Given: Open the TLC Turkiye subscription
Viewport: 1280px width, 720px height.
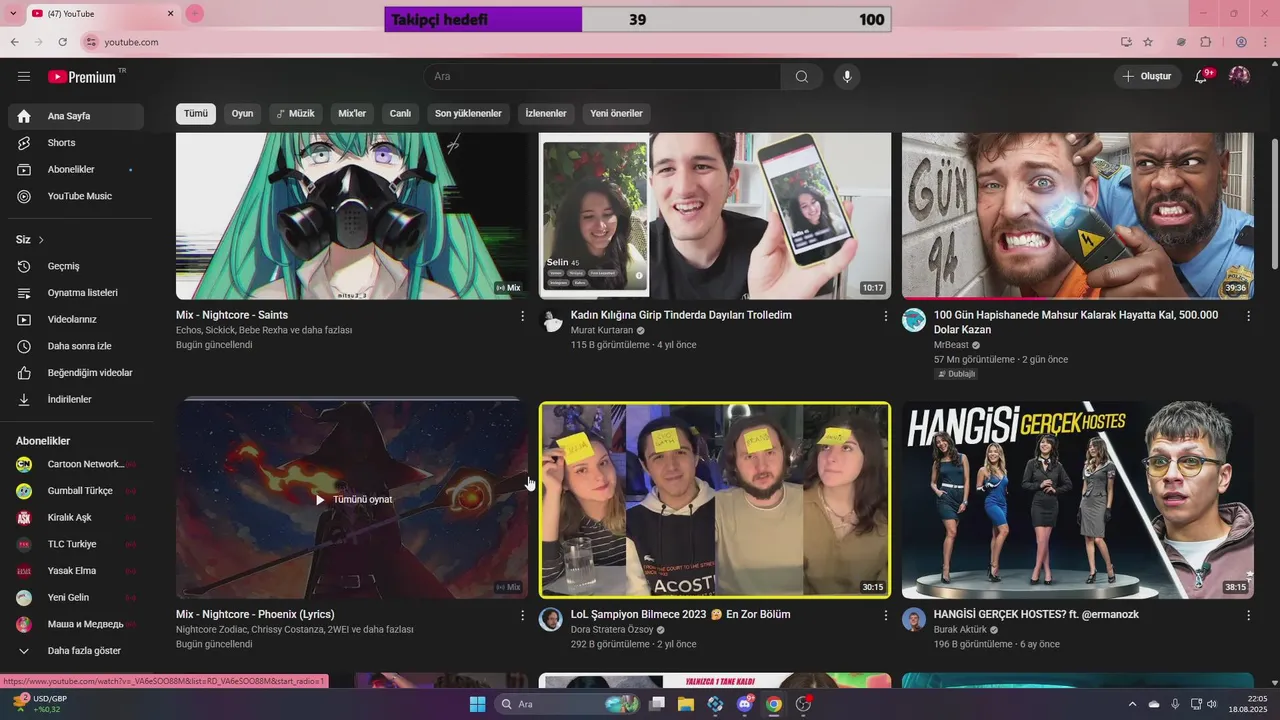Looking at the screenshot, I should 76,544.
